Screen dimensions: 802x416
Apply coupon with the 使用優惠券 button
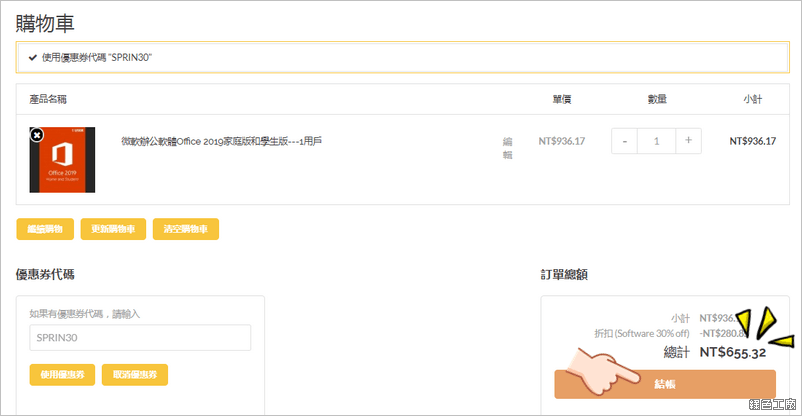pos(62,375)
